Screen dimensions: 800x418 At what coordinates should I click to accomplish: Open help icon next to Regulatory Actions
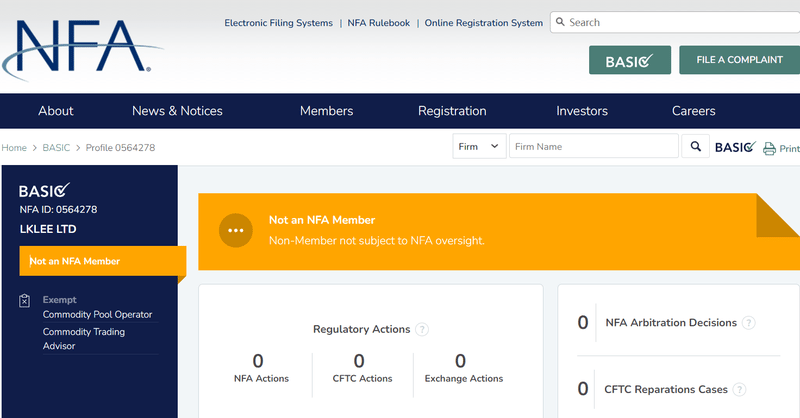click(x=422, y=329)
